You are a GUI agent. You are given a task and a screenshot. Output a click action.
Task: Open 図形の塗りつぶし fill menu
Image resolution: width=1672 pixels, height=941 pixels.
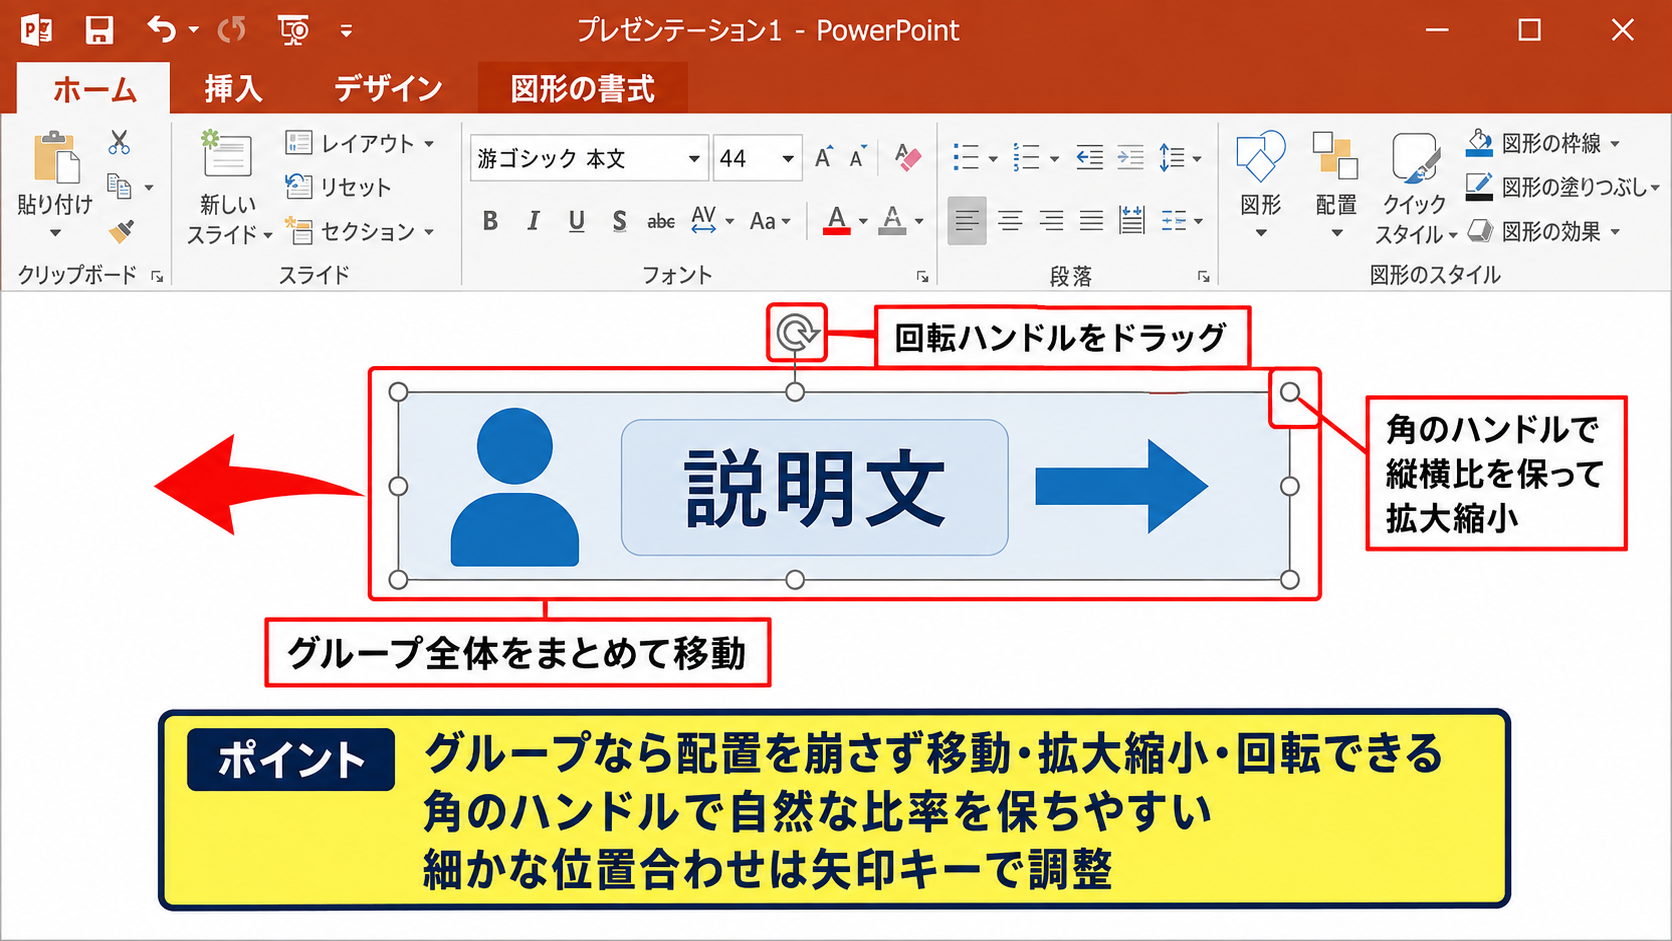coord(1562,187)
